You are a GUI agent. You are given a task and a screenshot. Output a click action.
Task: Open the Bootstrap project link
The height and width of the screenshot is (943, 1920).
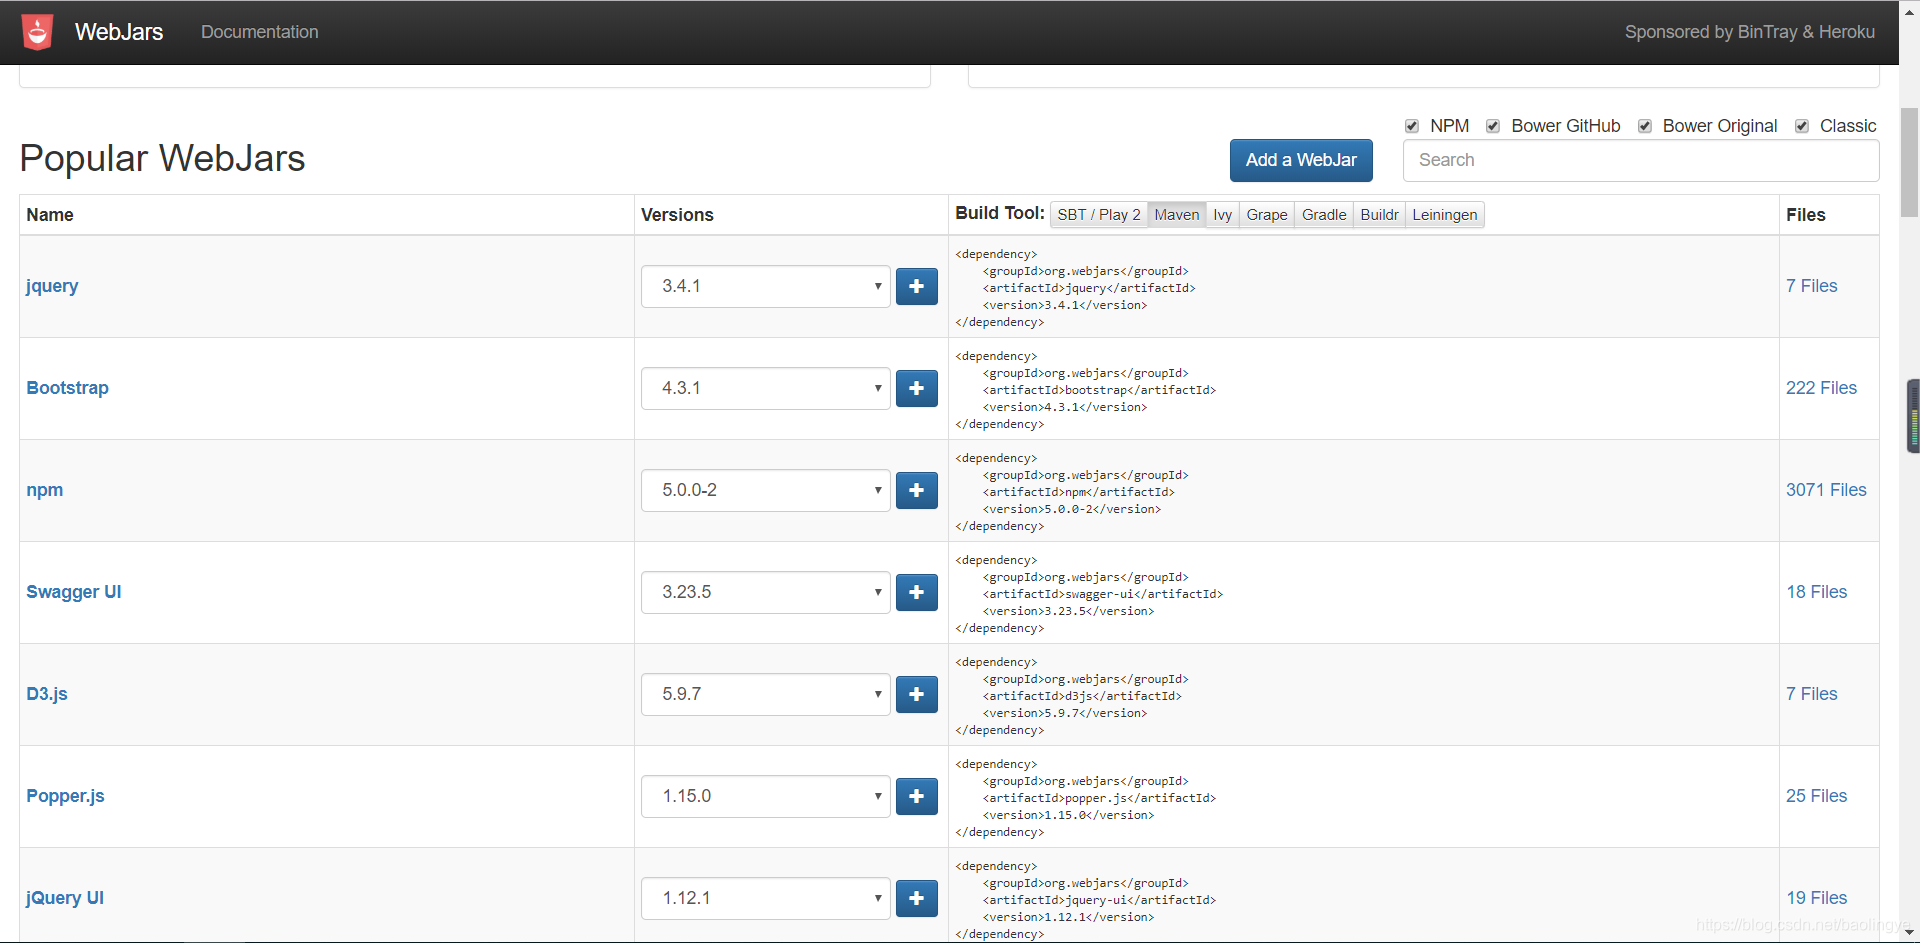pyautogui.click(x=67, y=388)
